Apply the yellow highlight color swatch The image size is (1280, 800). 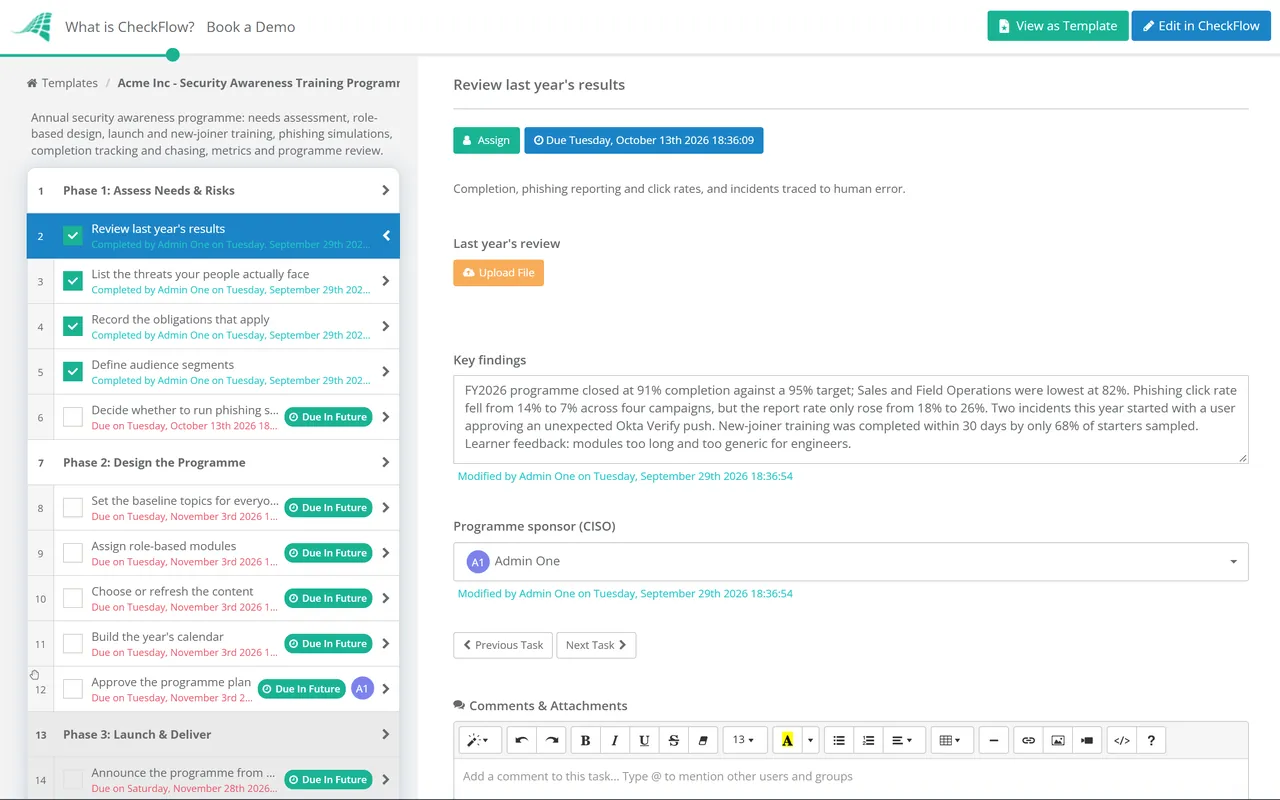point(787,740)
